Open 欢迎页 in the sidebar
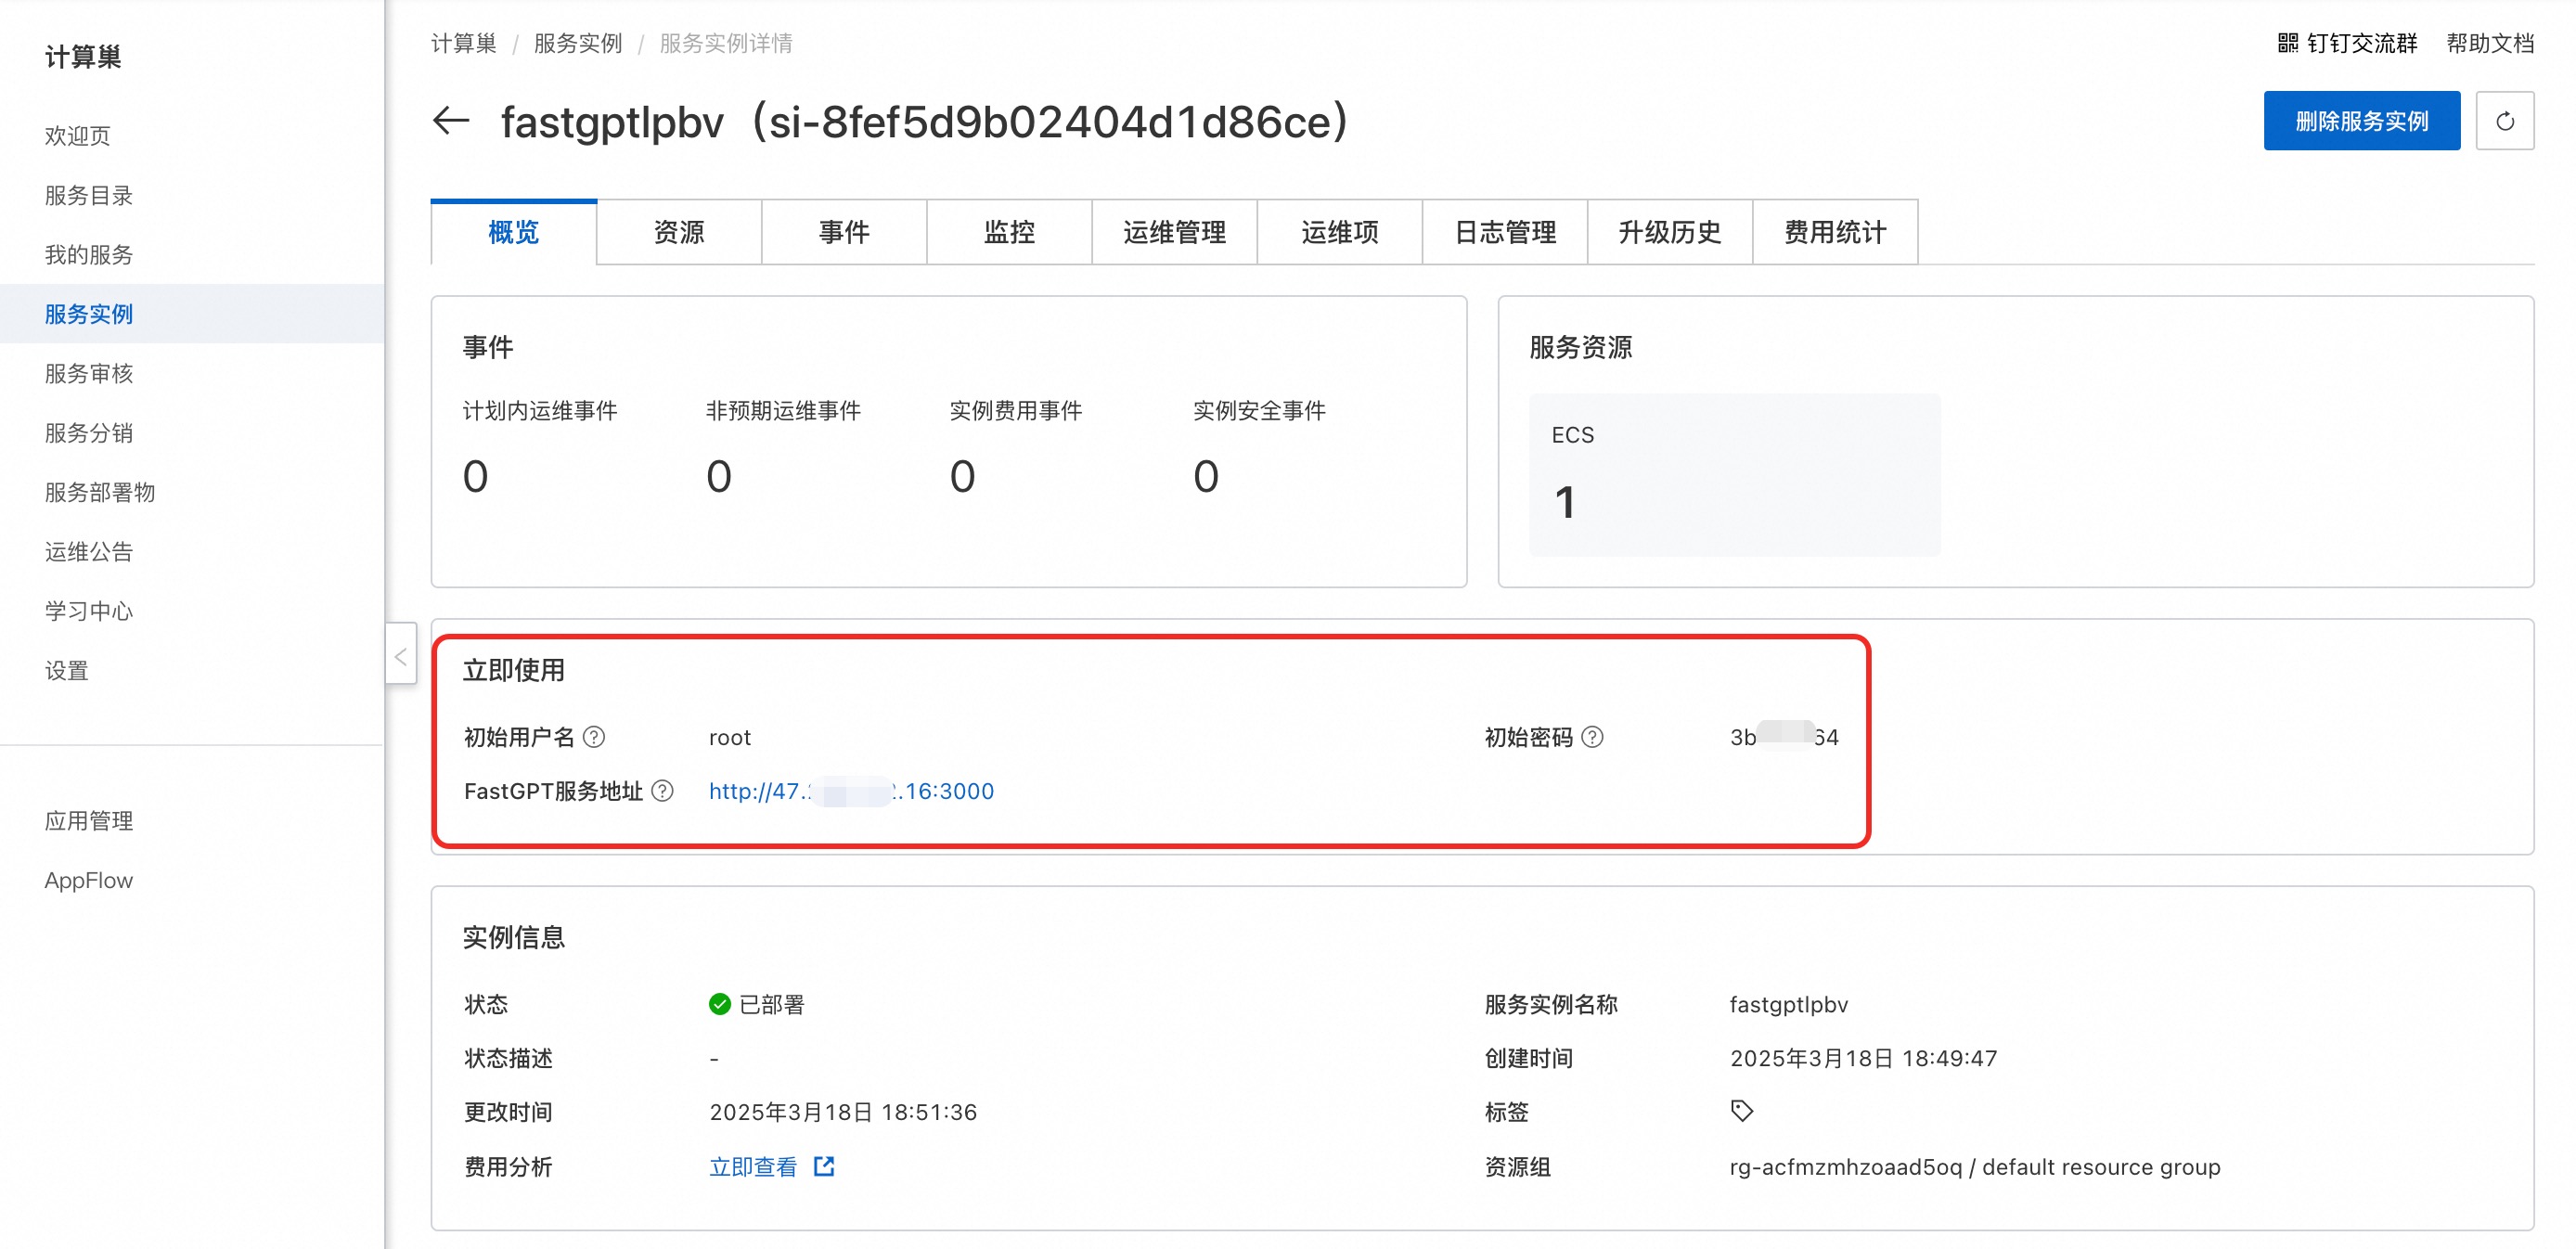This screenshot has width=2576, height=1249. [78, 135]
